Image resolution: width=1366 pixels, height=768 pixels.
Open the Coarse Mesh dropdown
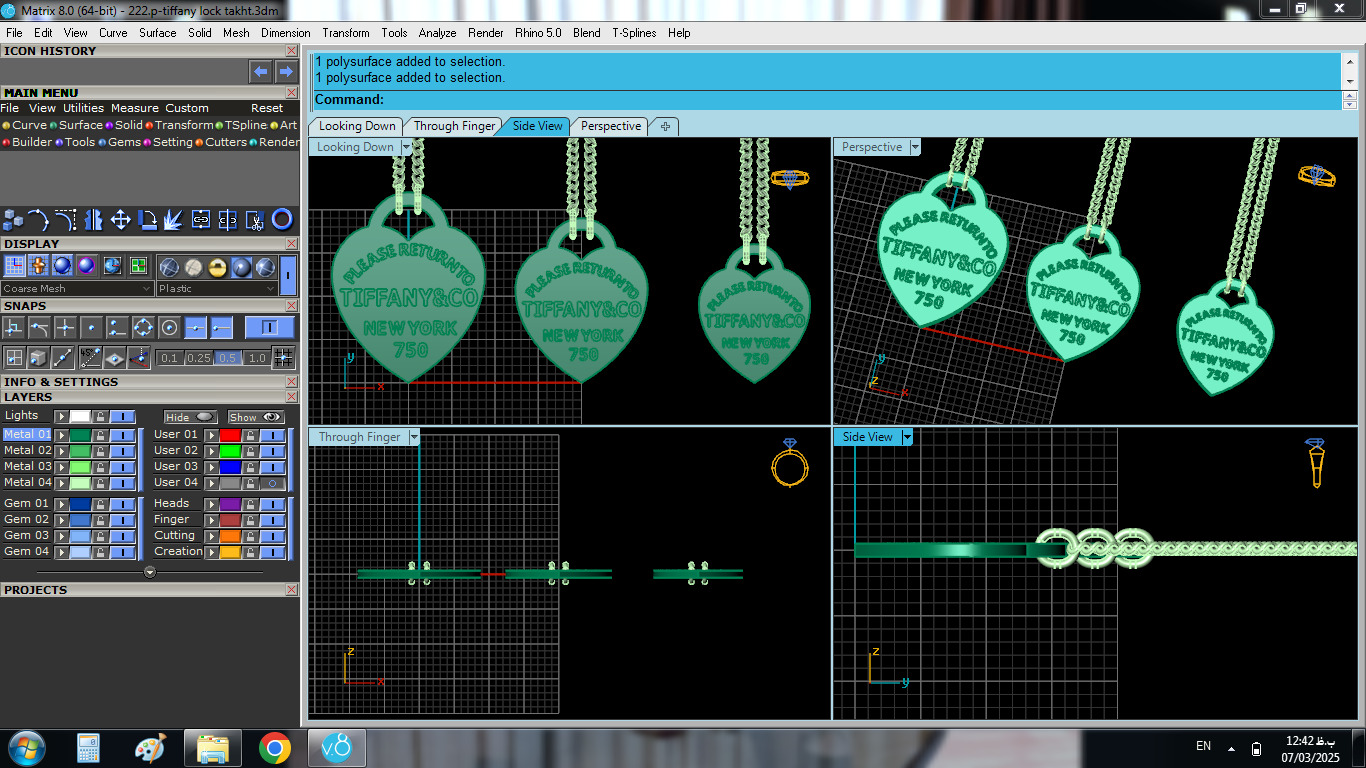77,289
